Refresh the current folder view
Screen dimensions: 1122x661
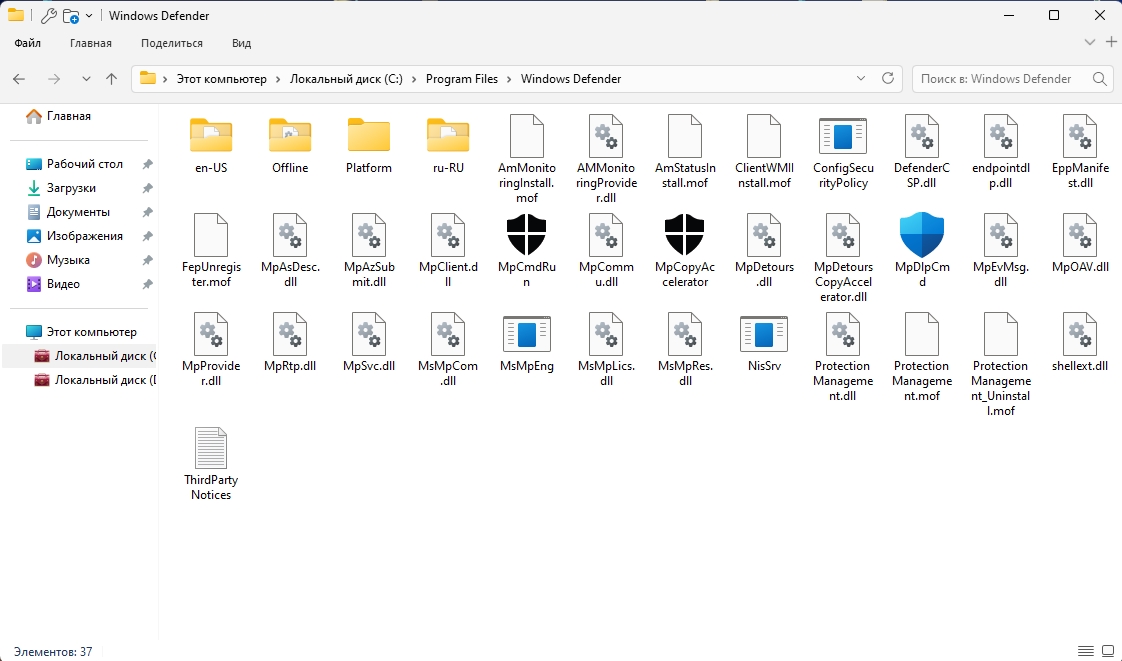coord(887,79)
